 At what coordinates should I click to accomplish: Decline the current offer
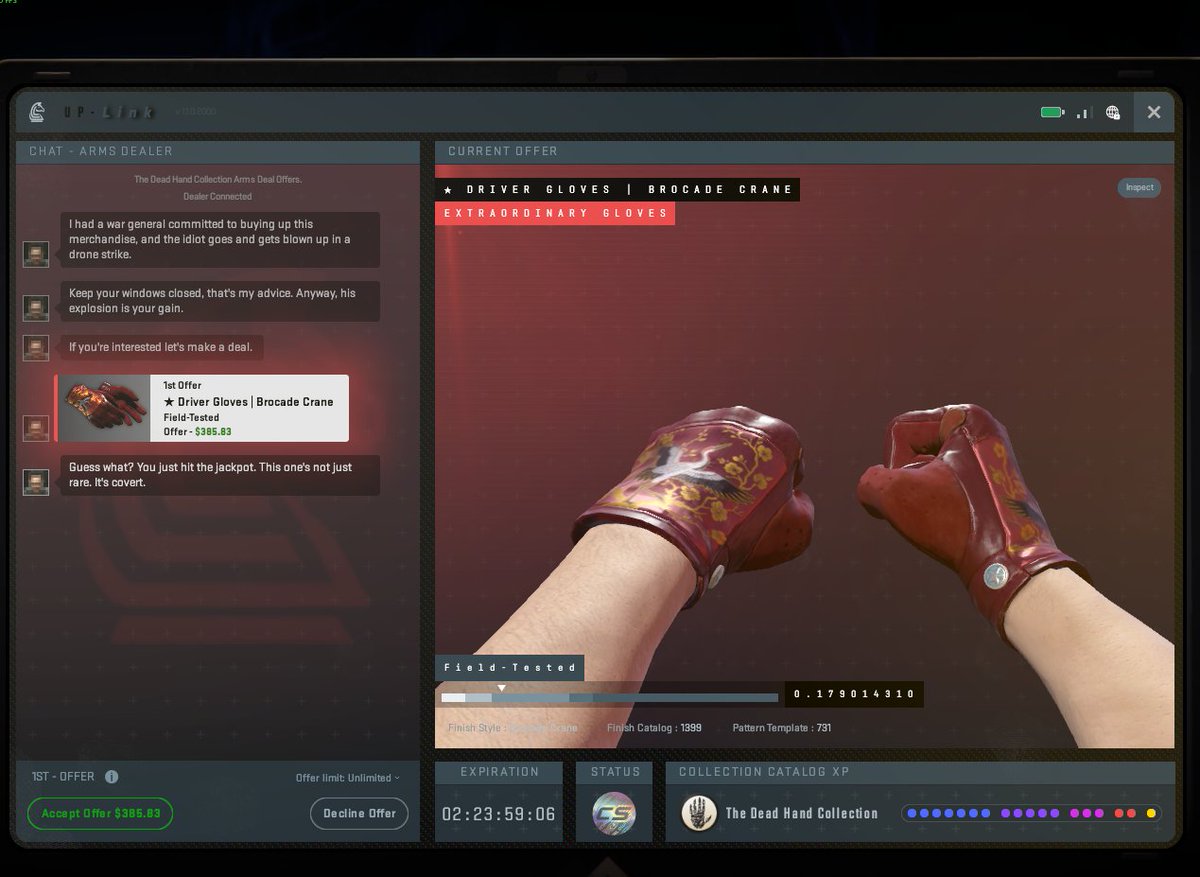(x=359, y=813)
